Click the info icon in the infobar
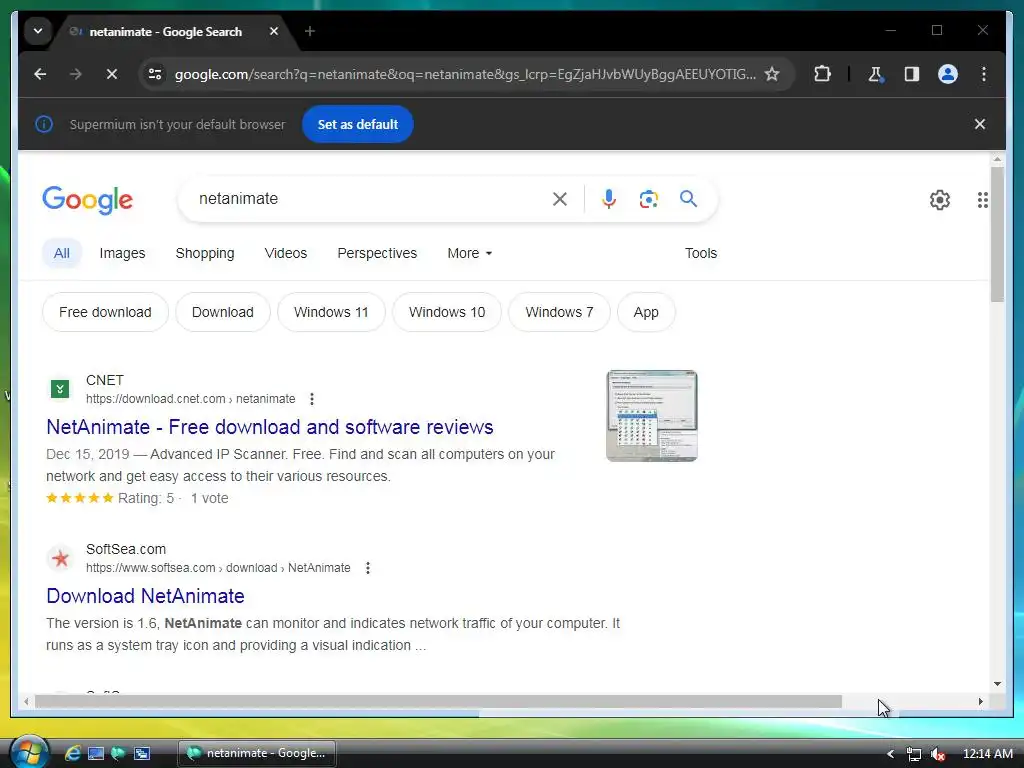The image size is (1024, 768). click(x=44, y=124)
